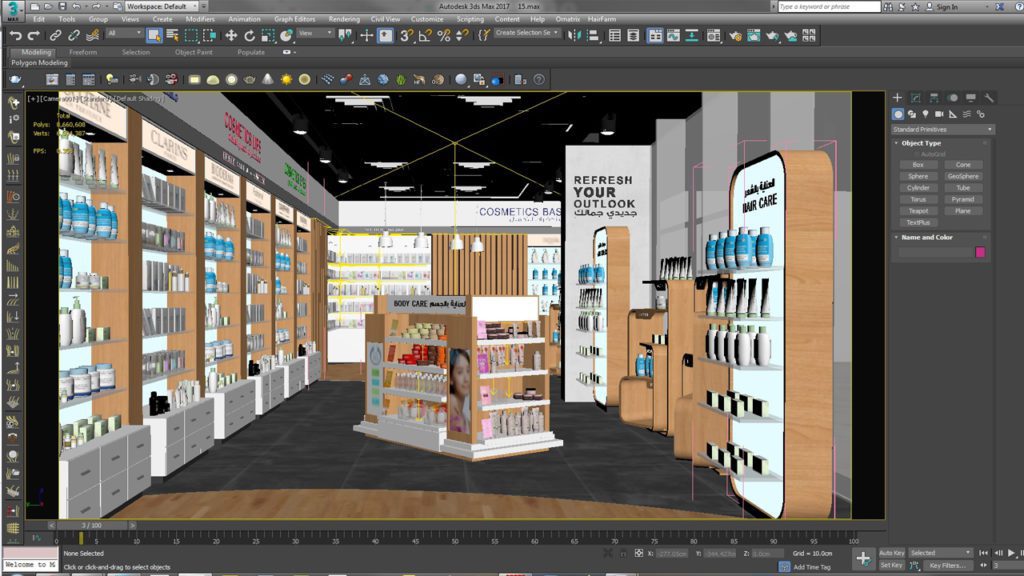Click the Shapes category icon

tap(911, 114)
